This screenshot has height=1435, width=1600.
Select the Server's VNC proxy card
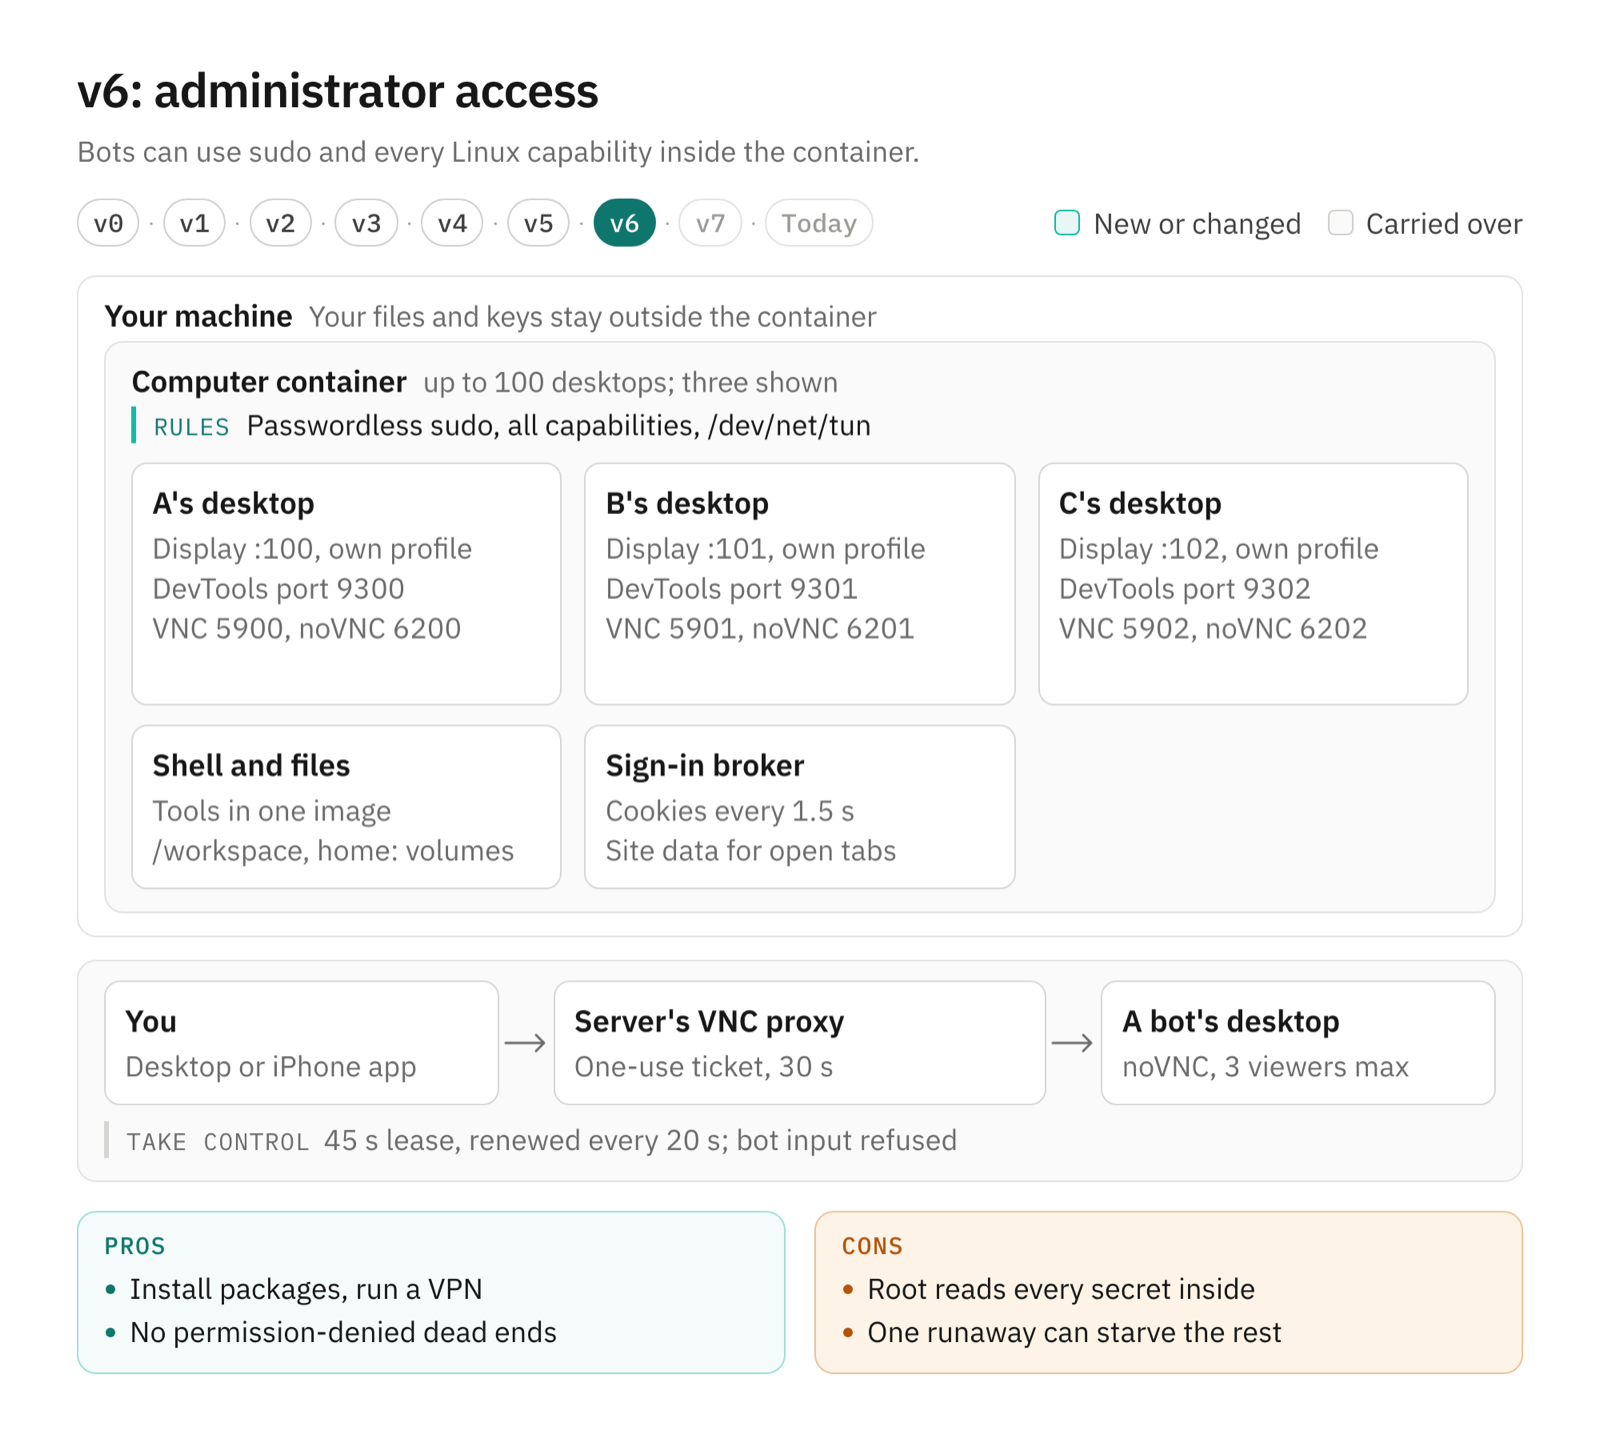799,1043
